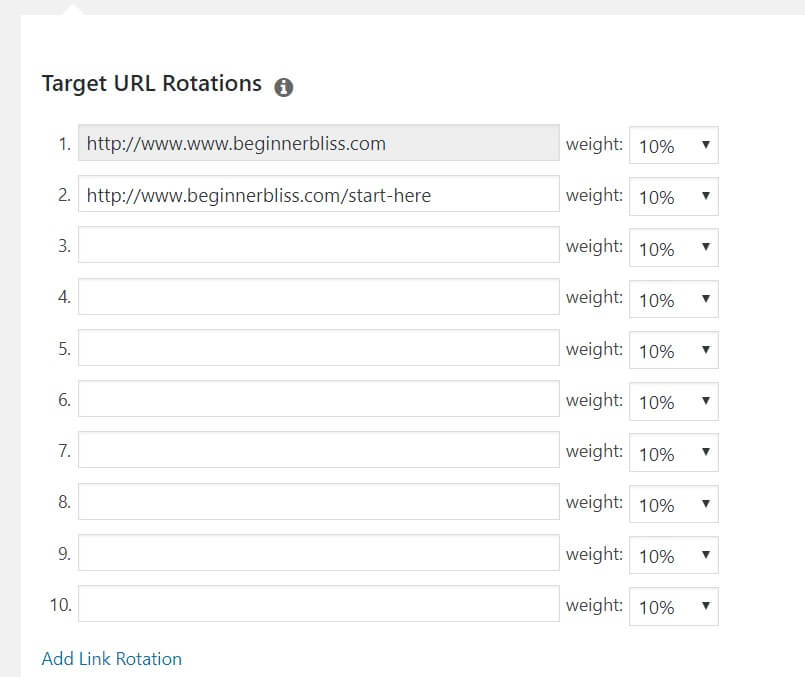The height and width of the screenshot is (677, 805).
Task: Click the info icon beside Target URL Rotations
Action: [x=284, y=87]
